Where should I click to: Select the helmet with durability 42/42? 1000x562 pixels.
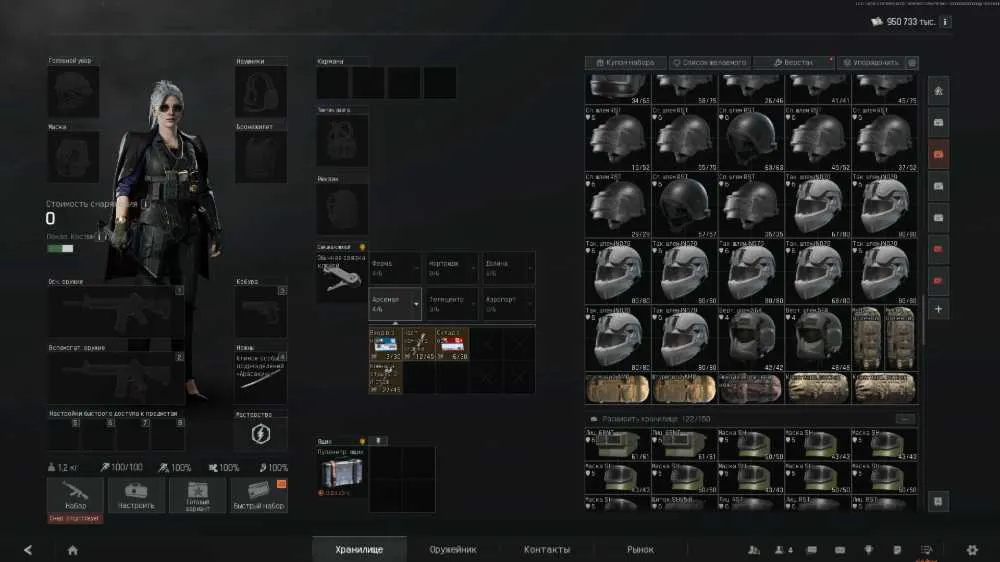[x=751, y=339]
